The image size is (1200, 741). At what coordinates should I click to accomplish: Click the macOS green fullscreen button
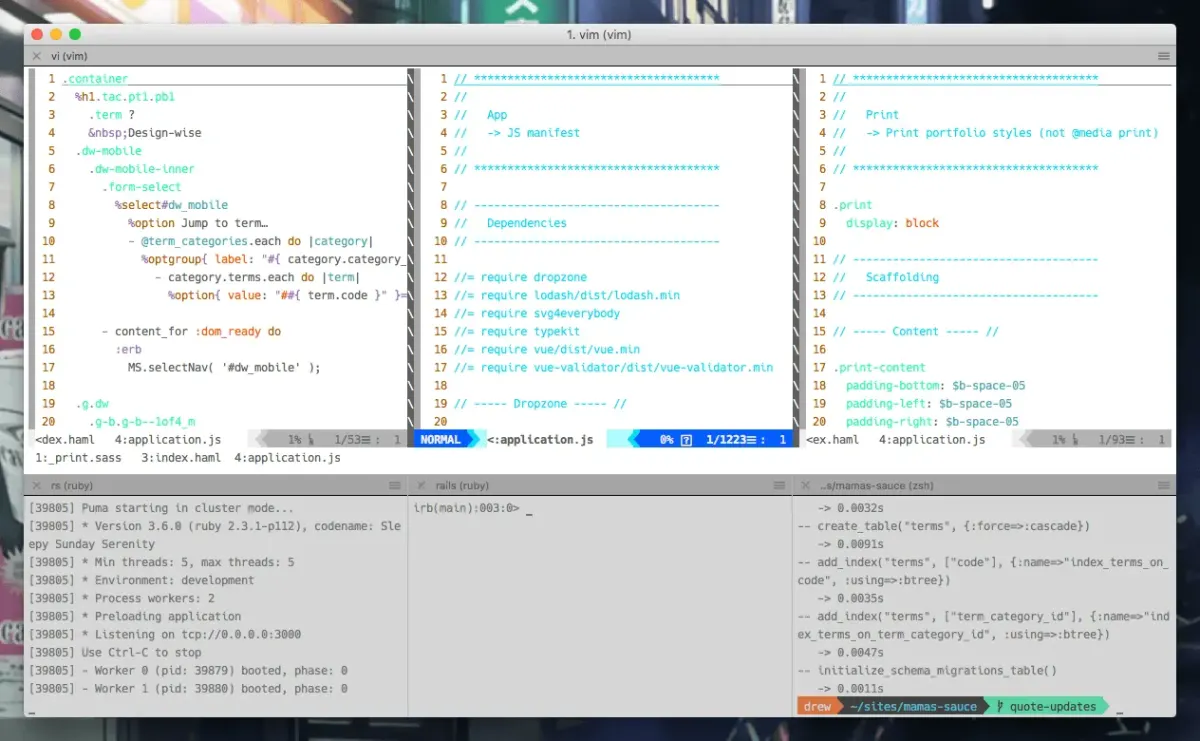pyautogui.click(x=75, y=34)
